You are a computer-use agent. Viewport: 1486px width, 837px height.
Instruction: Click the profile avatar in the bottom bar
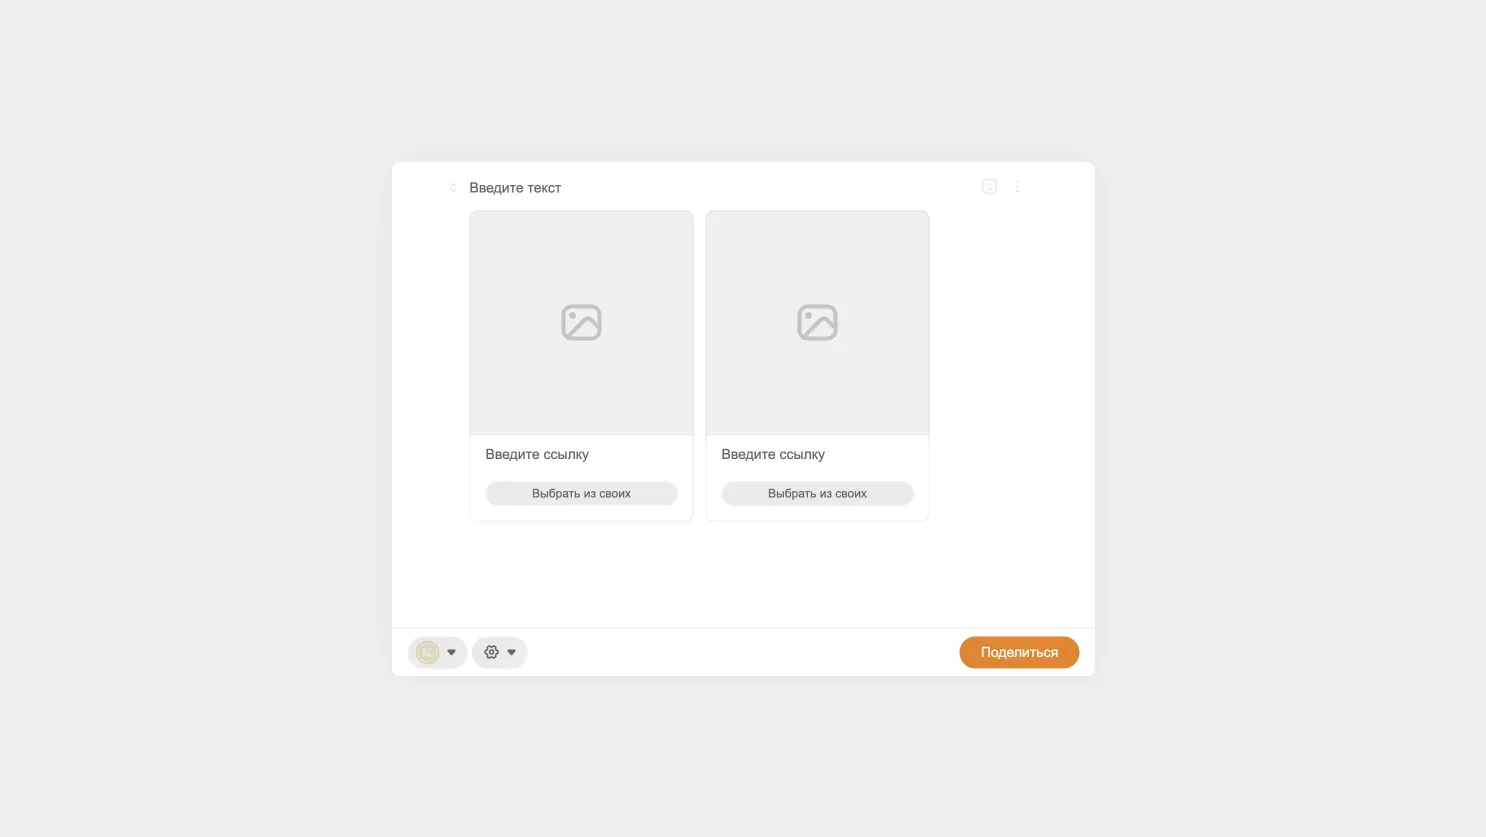(427, 652)
